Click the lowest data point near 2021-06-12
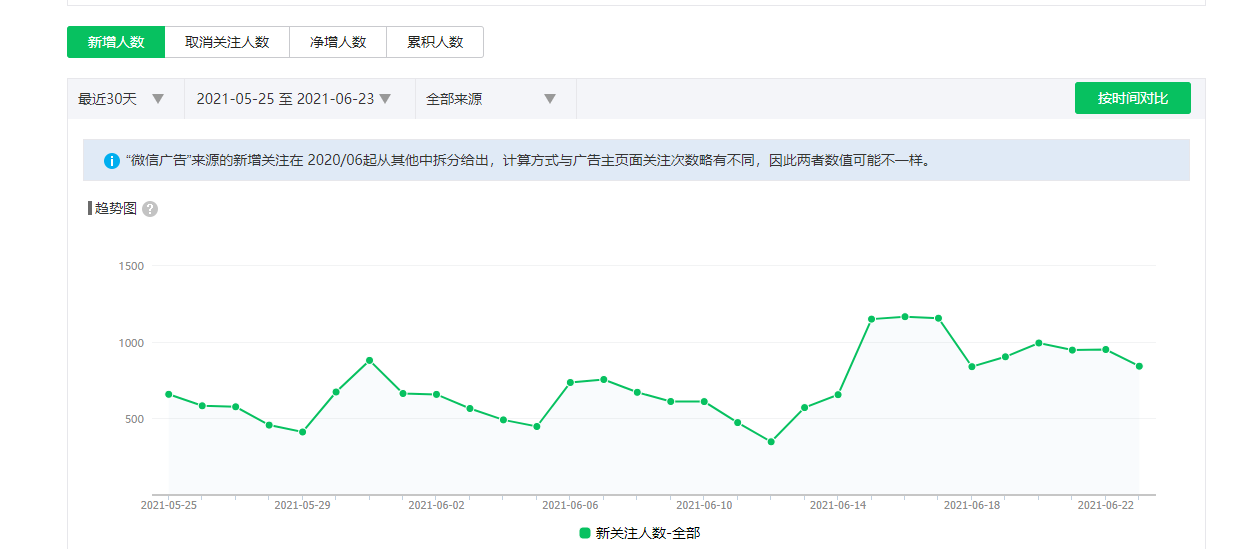The image size is (1257, 549). (x=771, y=441)
